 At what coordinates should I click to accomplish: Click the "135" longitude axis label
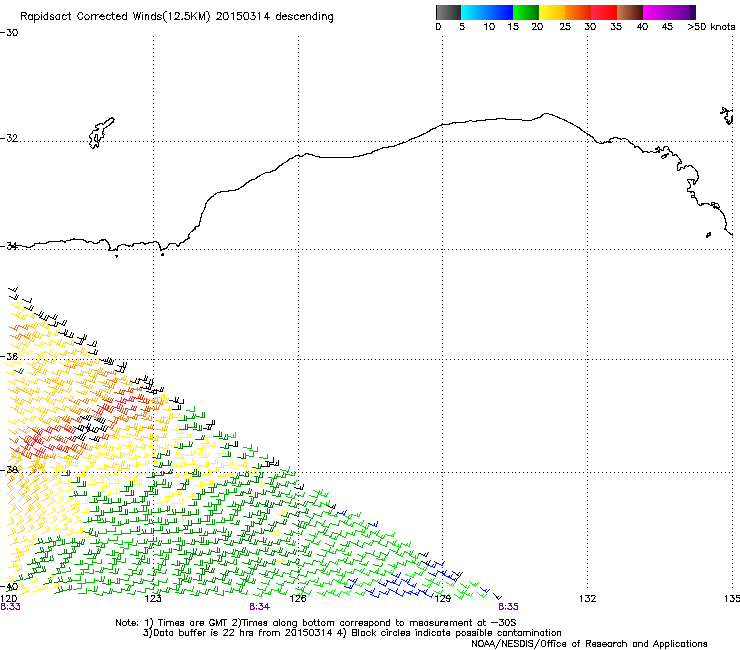tap(732, 599)
